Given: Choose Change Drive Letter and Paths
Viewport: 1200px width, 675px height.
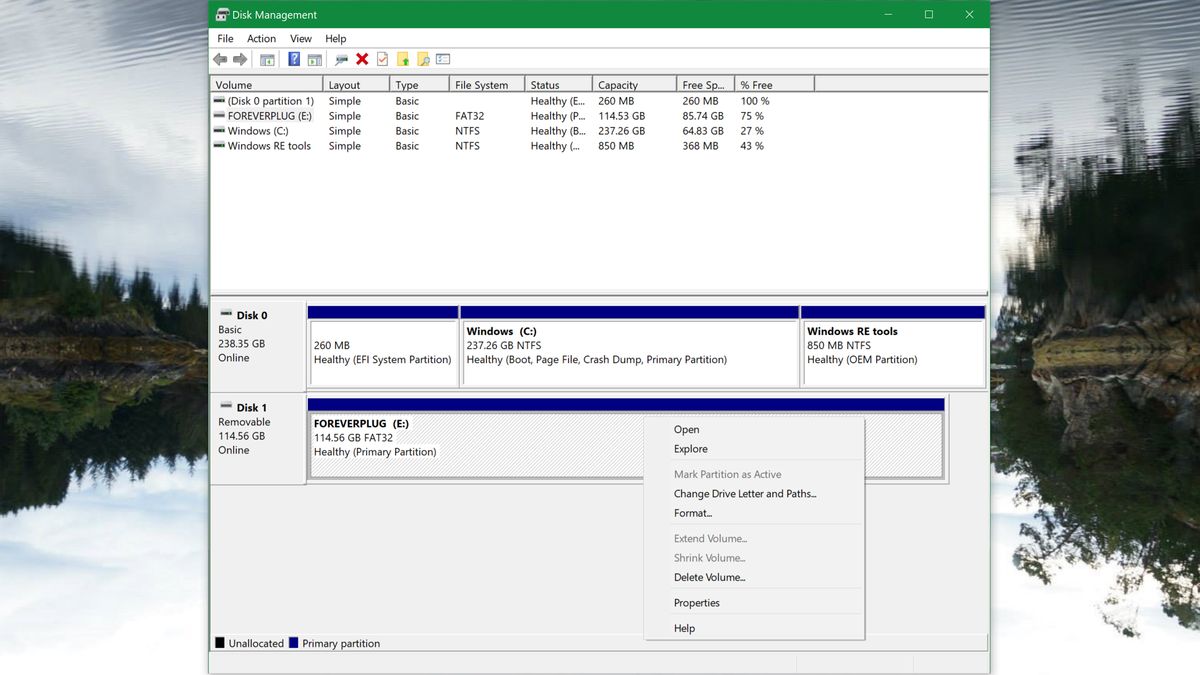Looking at the screenshot, I should tap(744, 494).
